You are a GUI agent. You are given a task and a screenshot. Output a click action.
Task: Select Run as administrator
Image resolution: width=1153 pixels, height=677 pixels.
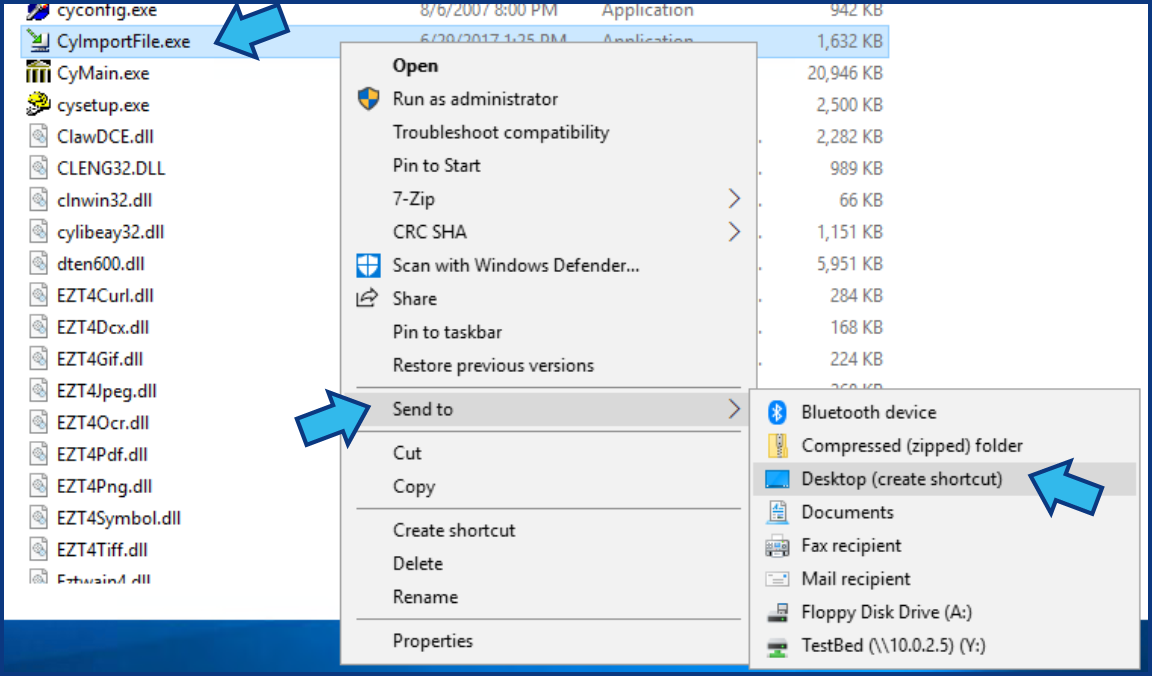point(475,98)
